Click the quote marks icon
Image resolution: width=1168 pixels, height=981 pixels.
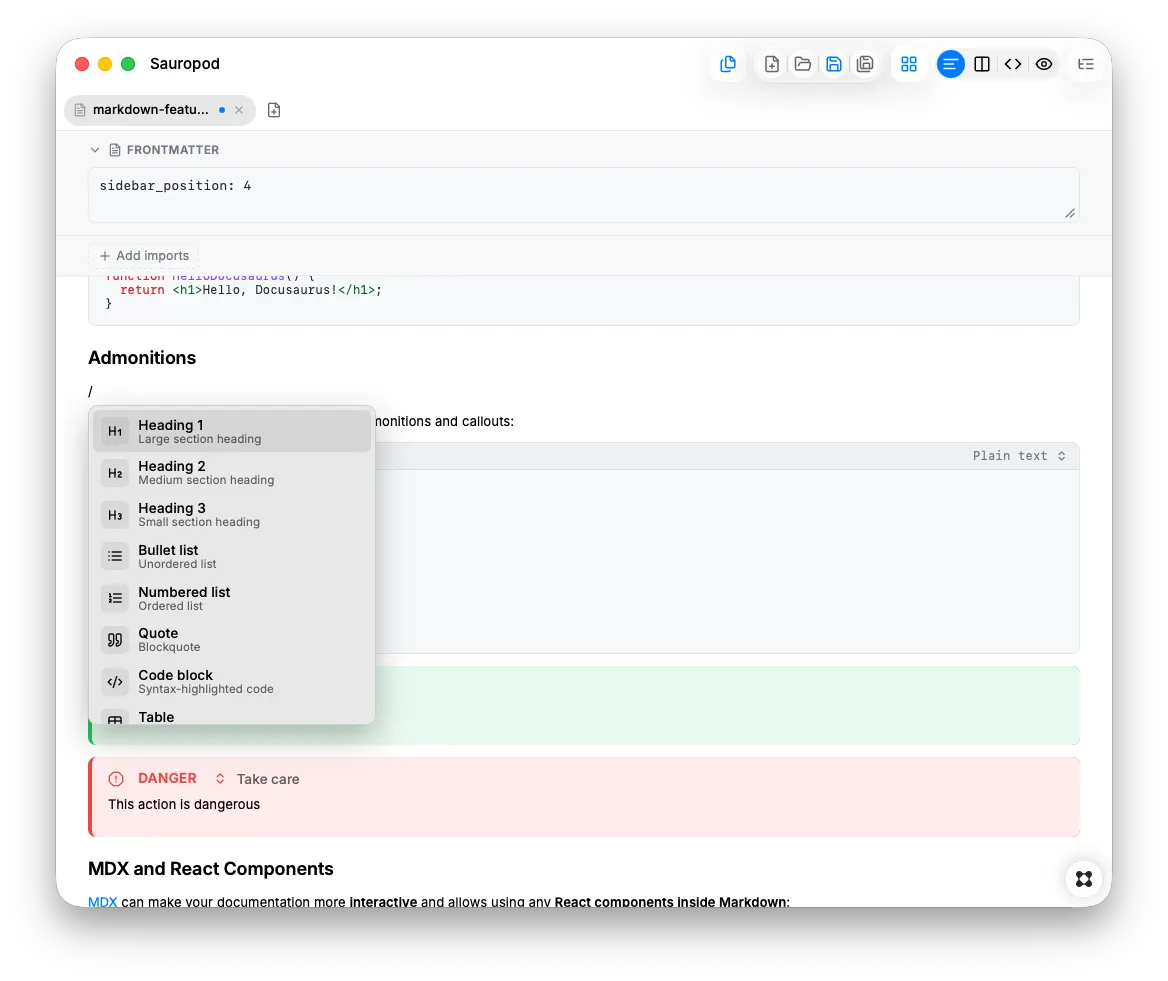[115, 640]
